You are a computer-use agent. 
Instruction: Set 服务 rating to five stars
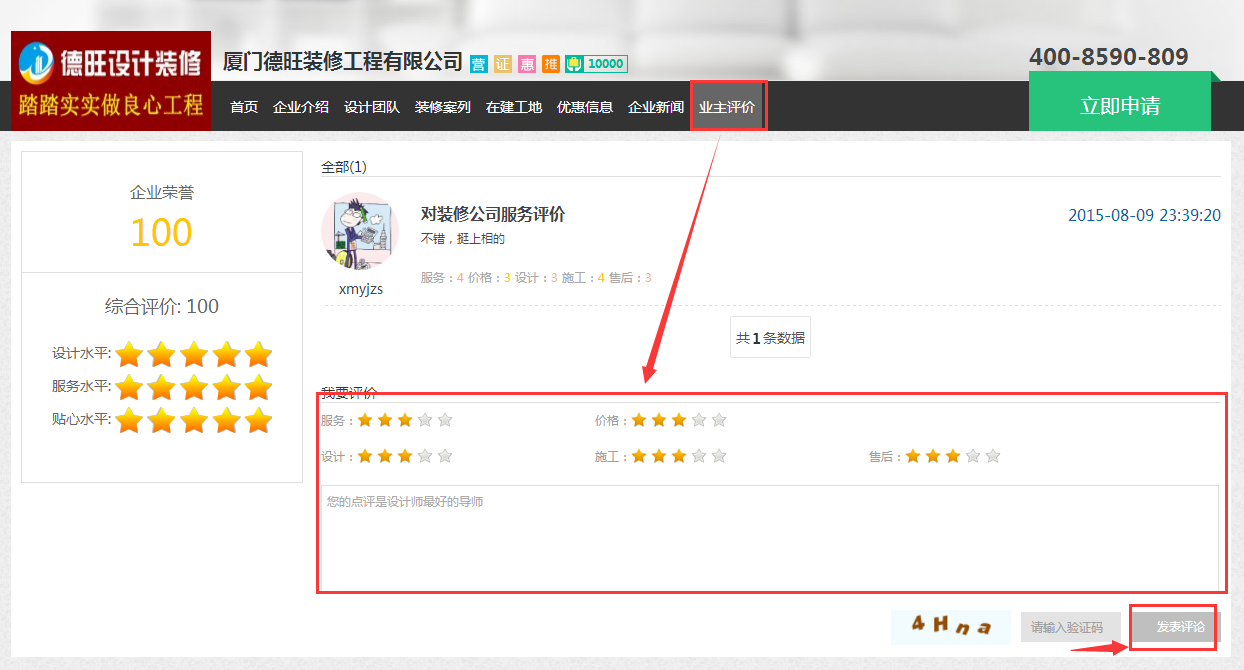[x=445, y=420]
